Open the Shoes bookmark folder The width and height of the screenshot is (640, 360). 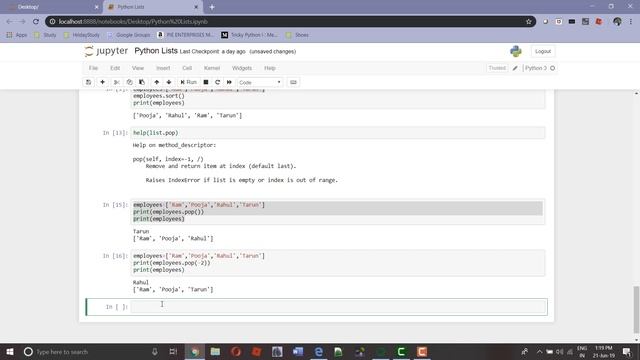(298, 35)
